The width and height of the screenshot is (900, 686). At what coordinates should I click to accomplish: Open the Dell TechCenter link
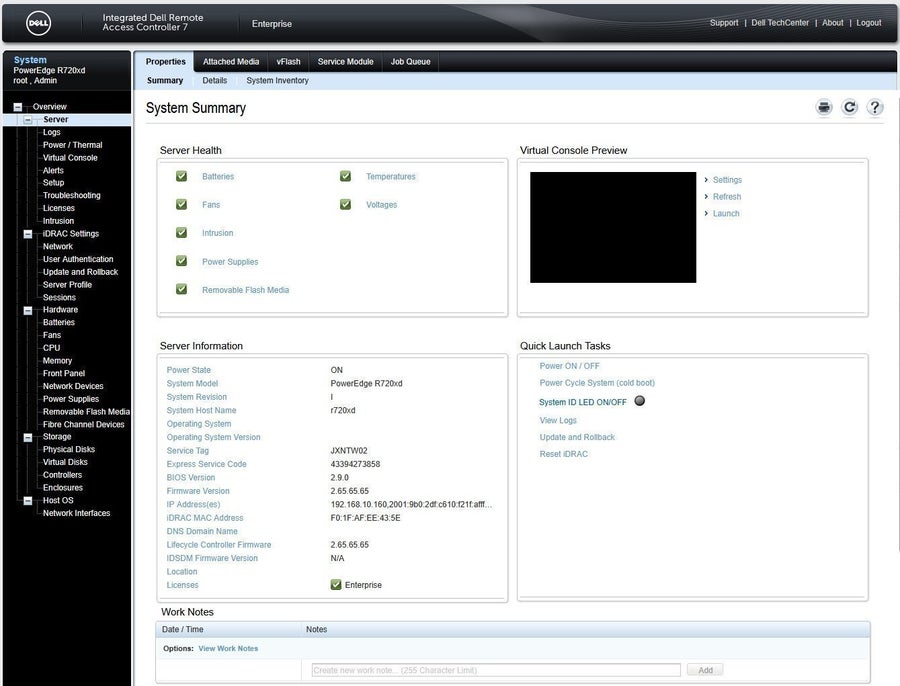780,23
